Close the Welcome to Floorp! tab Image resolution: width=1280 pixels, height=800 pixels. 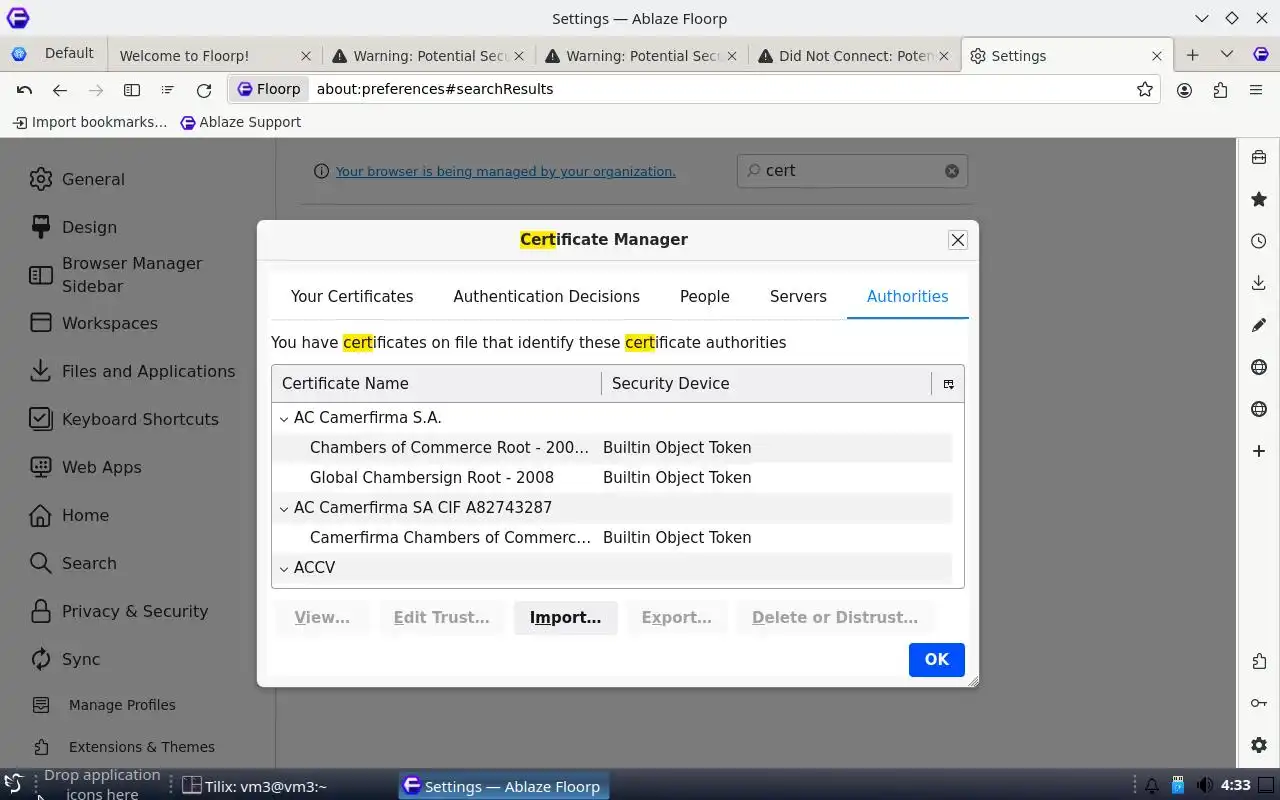click(x=306, y=56)
